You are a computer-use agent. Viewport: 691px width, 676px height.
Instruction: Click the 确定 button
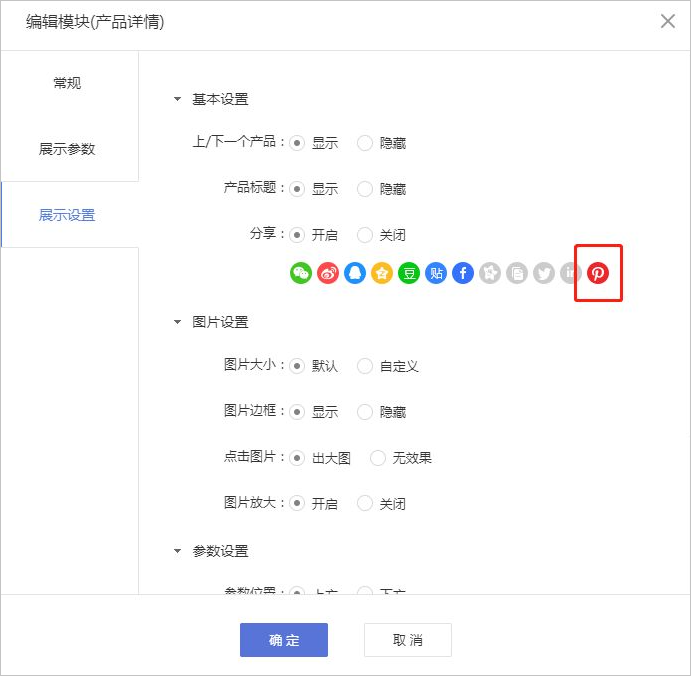(284, 639)
